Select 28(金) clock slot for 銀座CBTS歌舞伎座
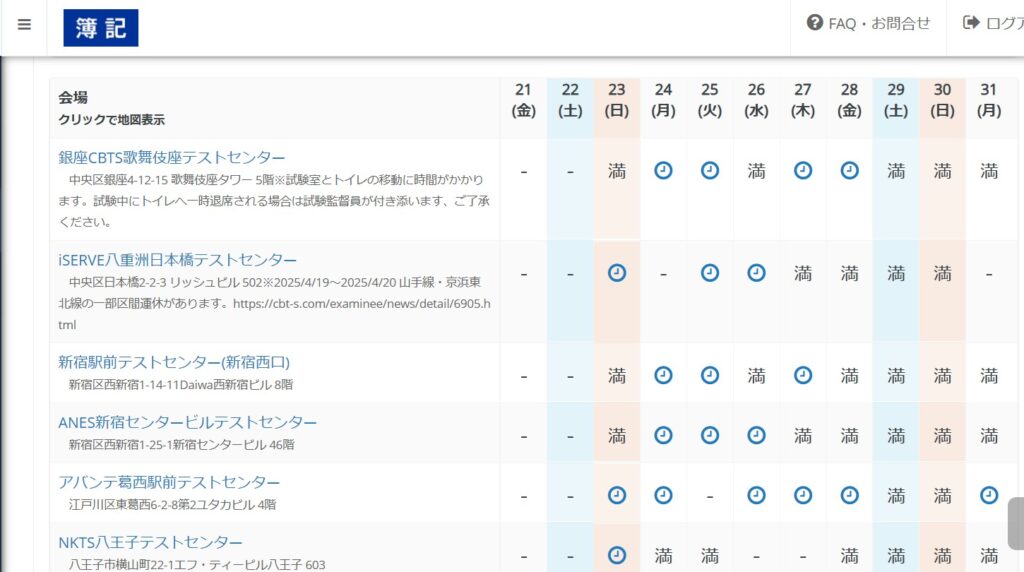The height and width of the screenshot is (572, 1024). 849,171
